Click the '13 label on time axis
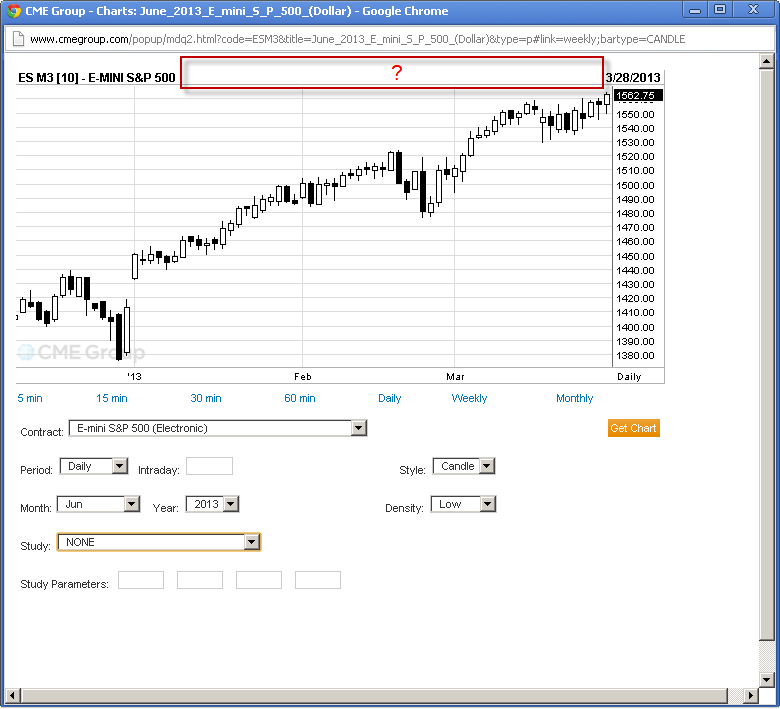This screenshot has width=780, height=709. pos(134,377)
